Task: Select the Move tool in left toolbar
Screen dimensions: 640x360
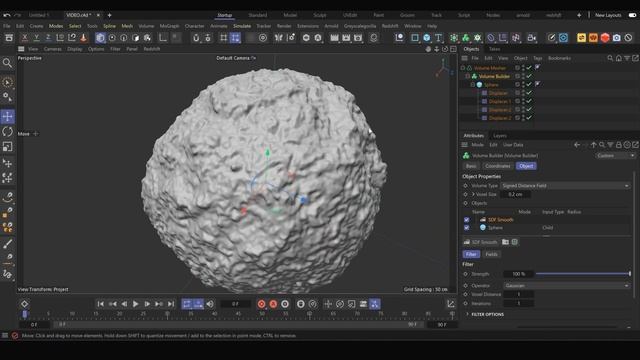Action: tap(7, 116)
